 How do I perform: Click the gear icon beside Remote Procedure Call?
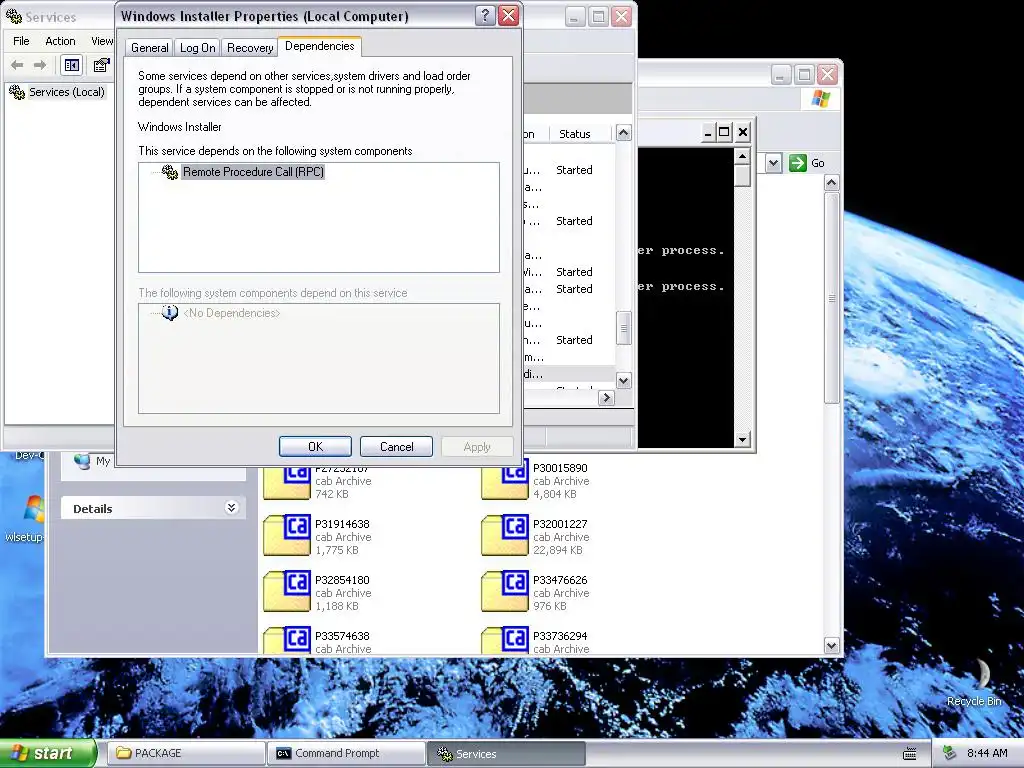point(170,172)
